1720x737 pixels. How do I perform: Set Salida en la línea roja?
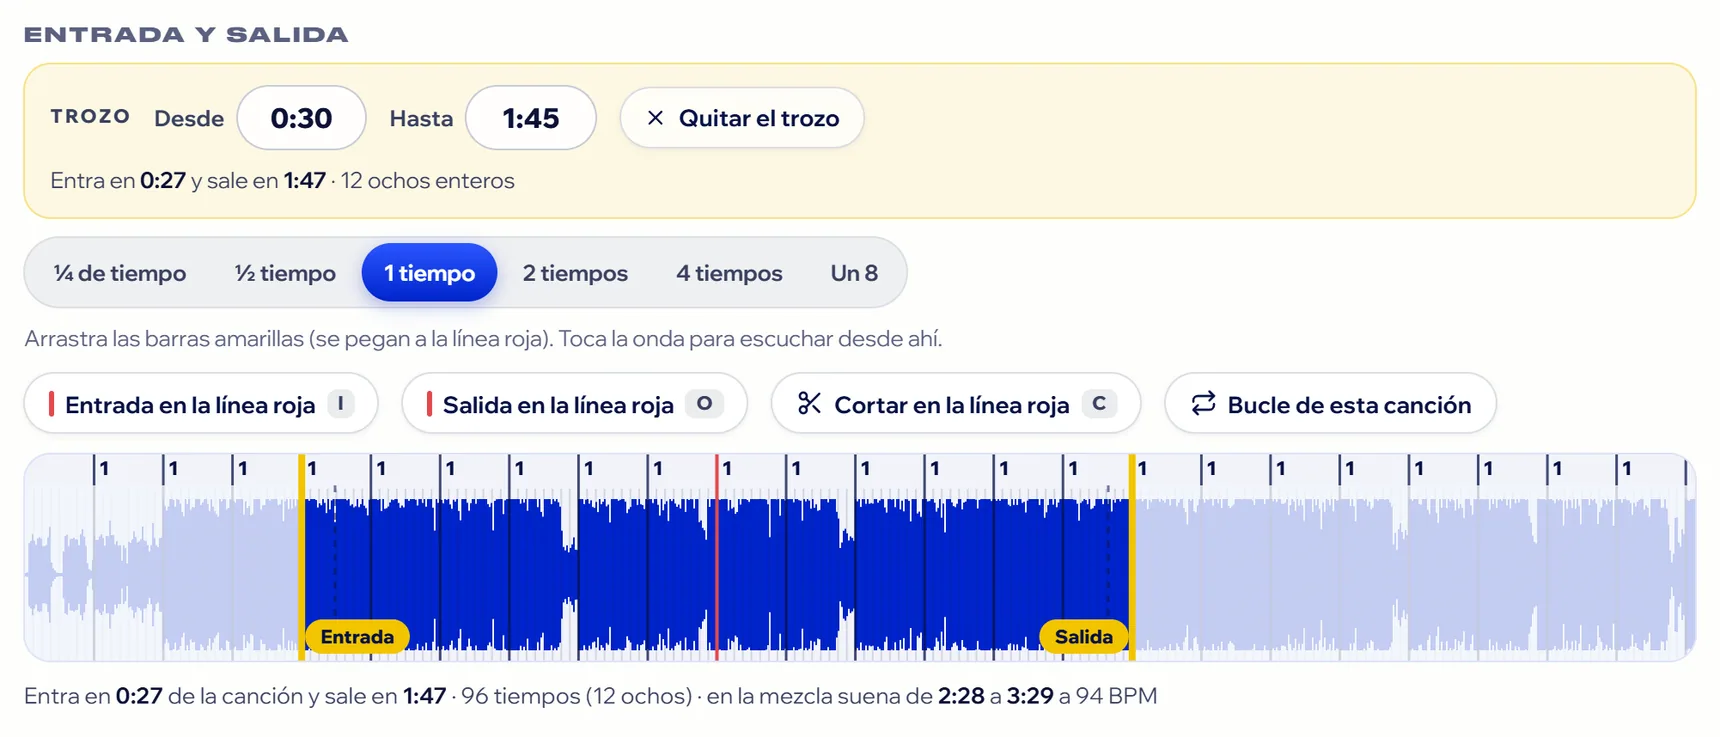575,404
